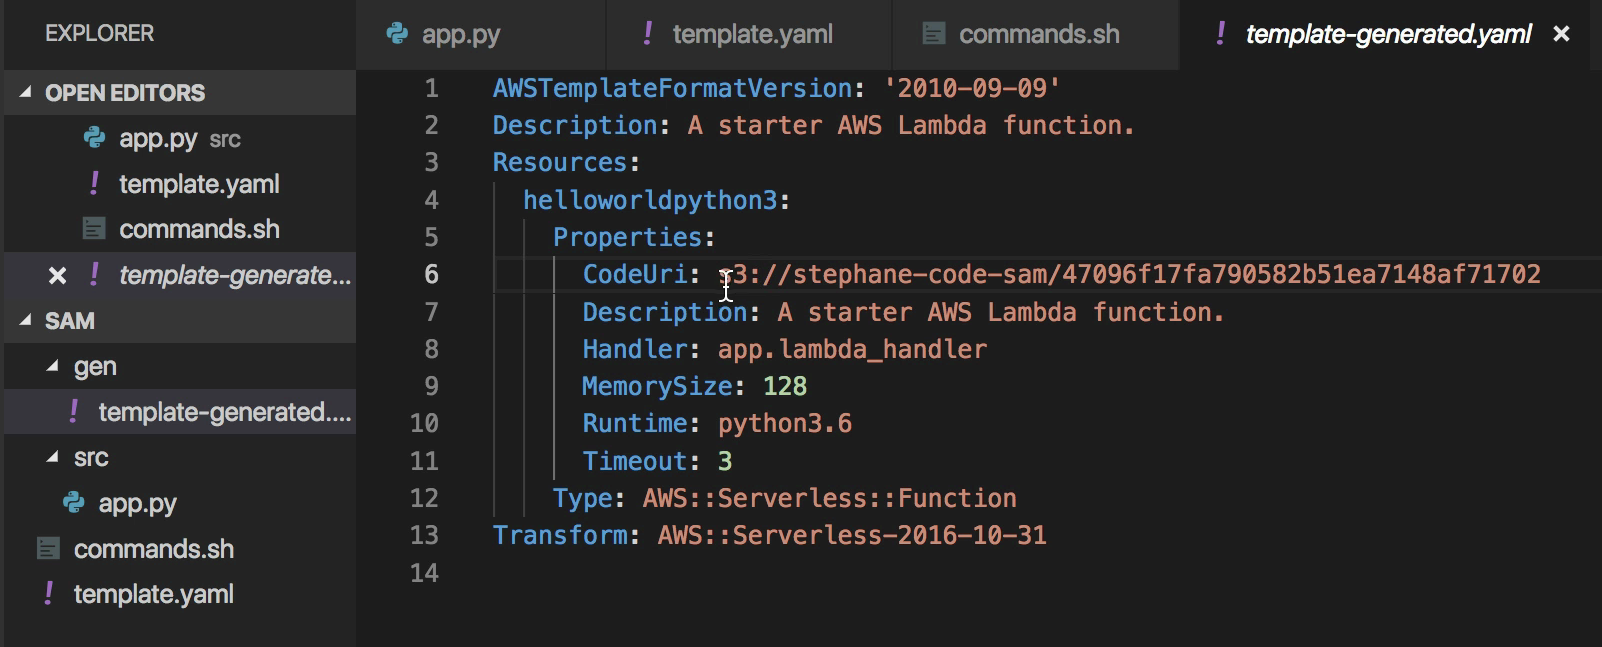Close template-generated.yaml tab with the X
The image size is (1602, 647).
[1561, 34]
